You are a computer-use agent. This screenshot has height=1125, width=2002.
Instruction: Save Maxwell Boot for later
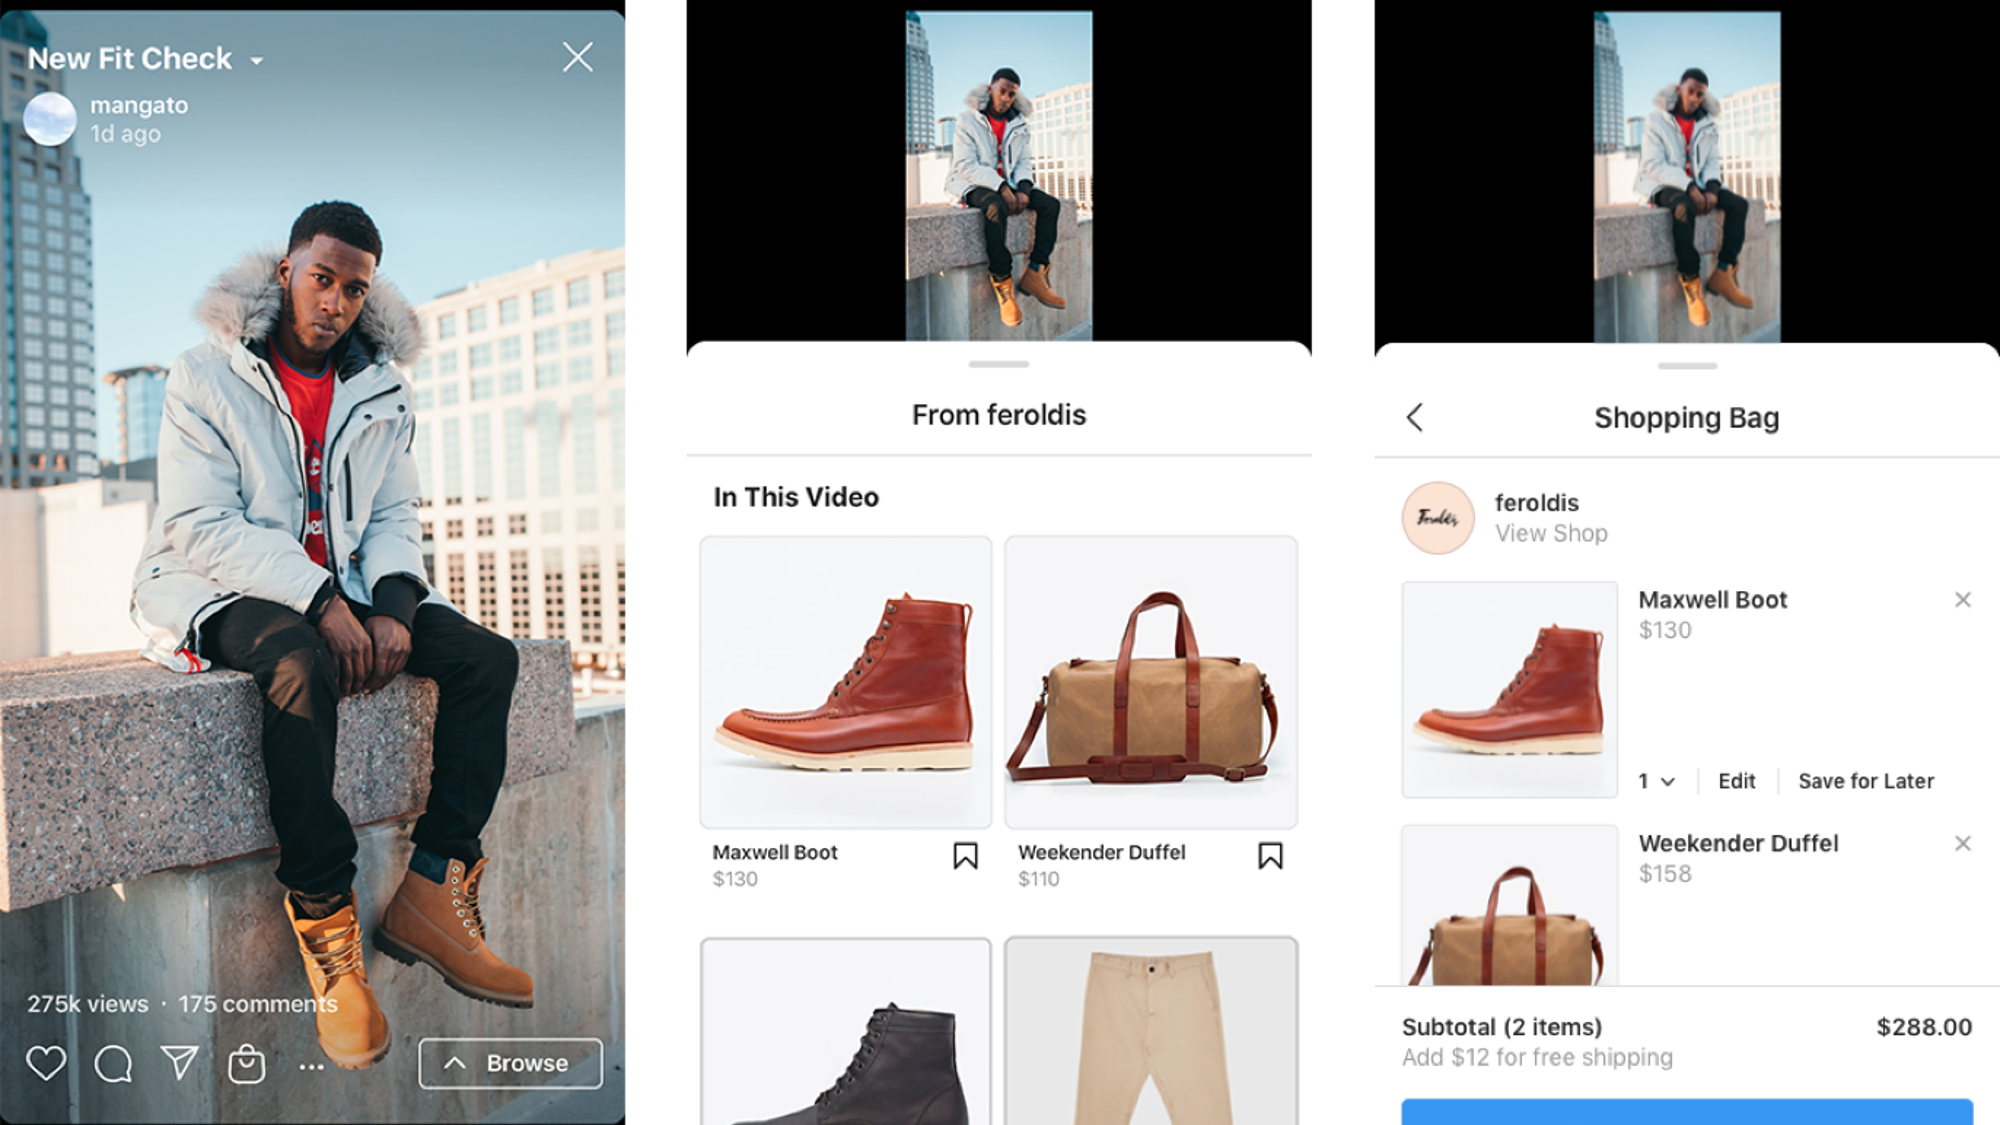point(1866,781)
